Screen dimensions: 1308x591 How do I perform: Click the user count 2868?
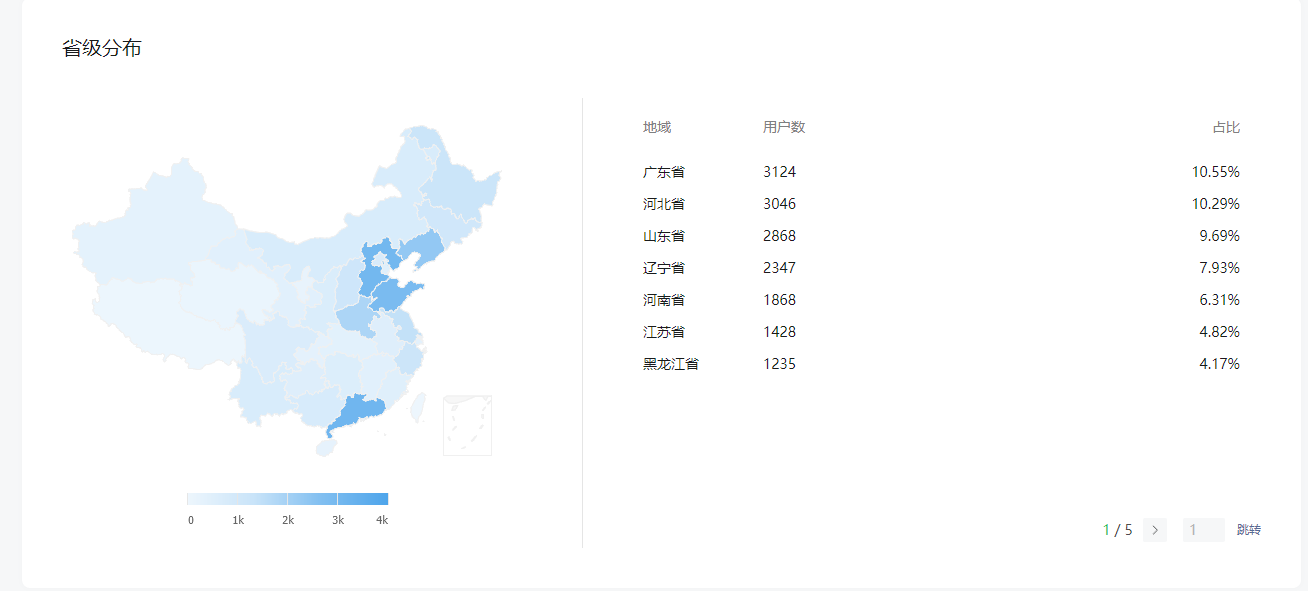point(780,236)
